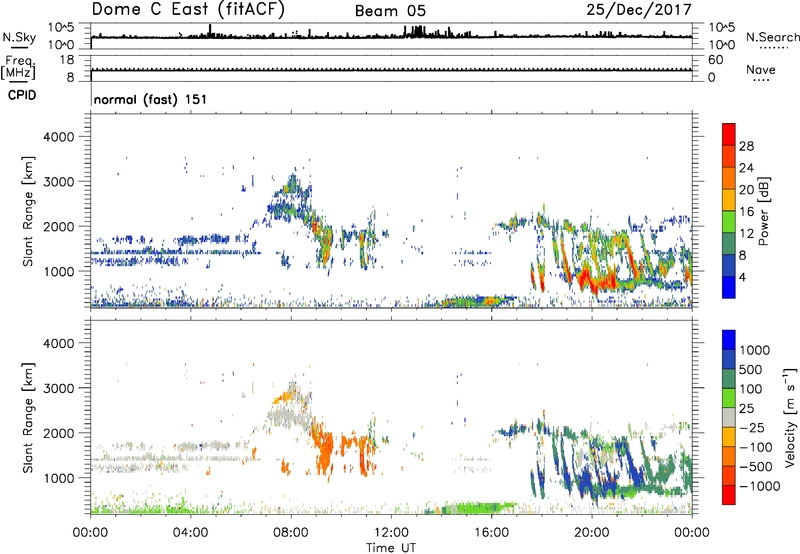Click "2000" tick of the power panel
Image resolution: width=800 pixels, height=554 pixels.
tap(58, 226)
